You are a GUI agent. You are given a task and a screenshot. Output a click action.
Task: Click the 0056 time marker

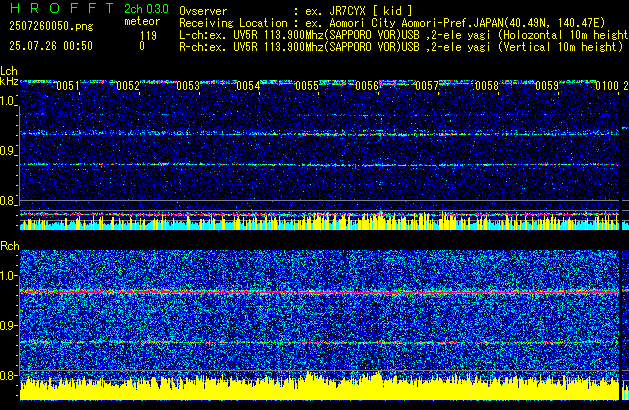(367, 86)
